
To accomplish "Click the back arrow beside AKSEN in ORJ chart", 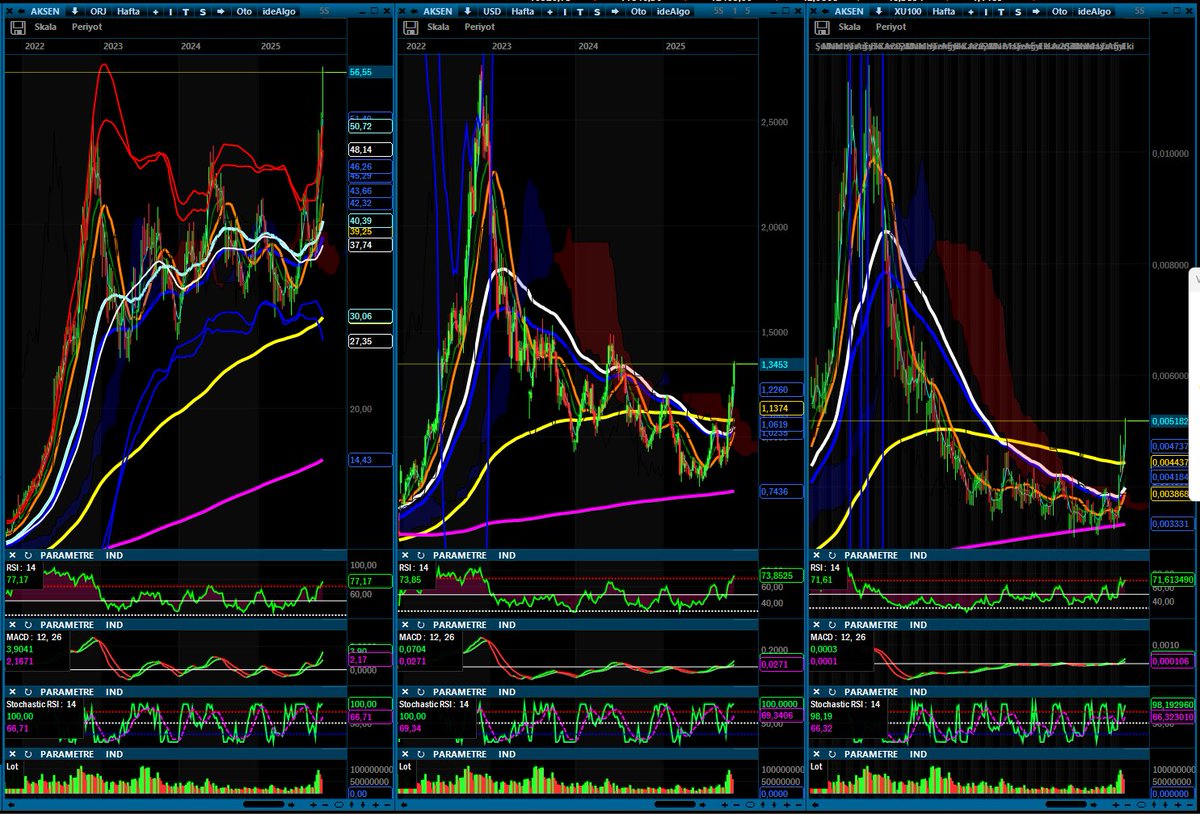I will 21,11.
